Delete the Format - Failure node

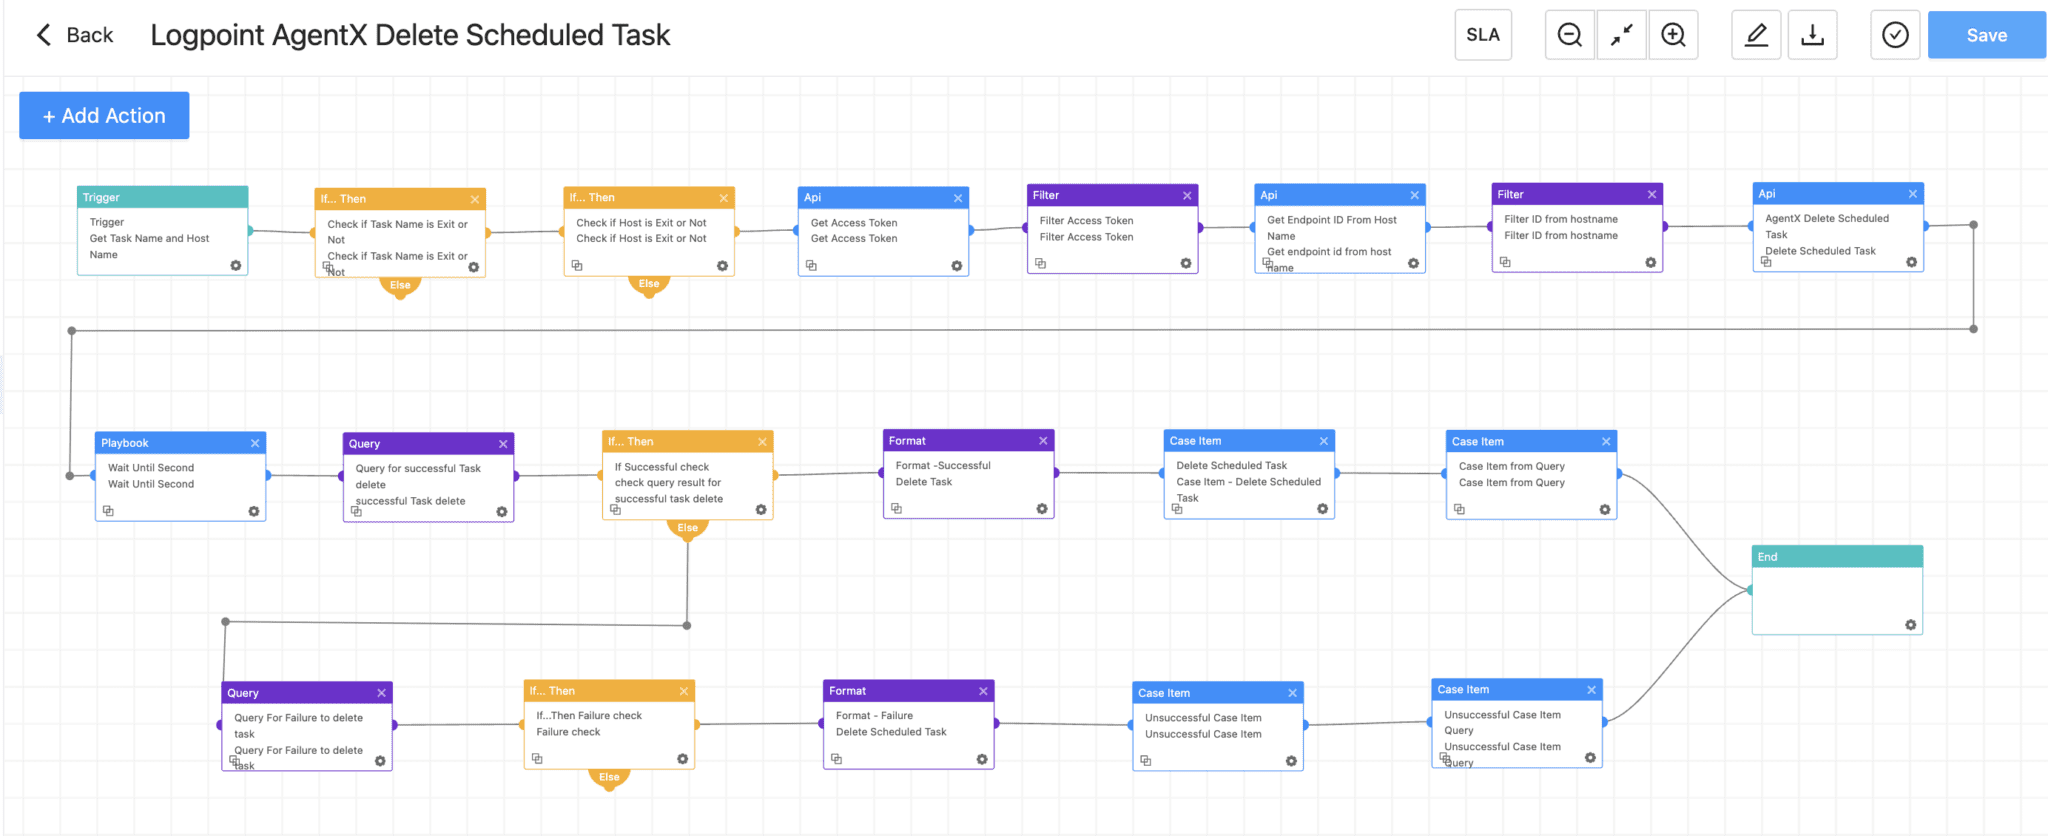click(x=983, y=691)
